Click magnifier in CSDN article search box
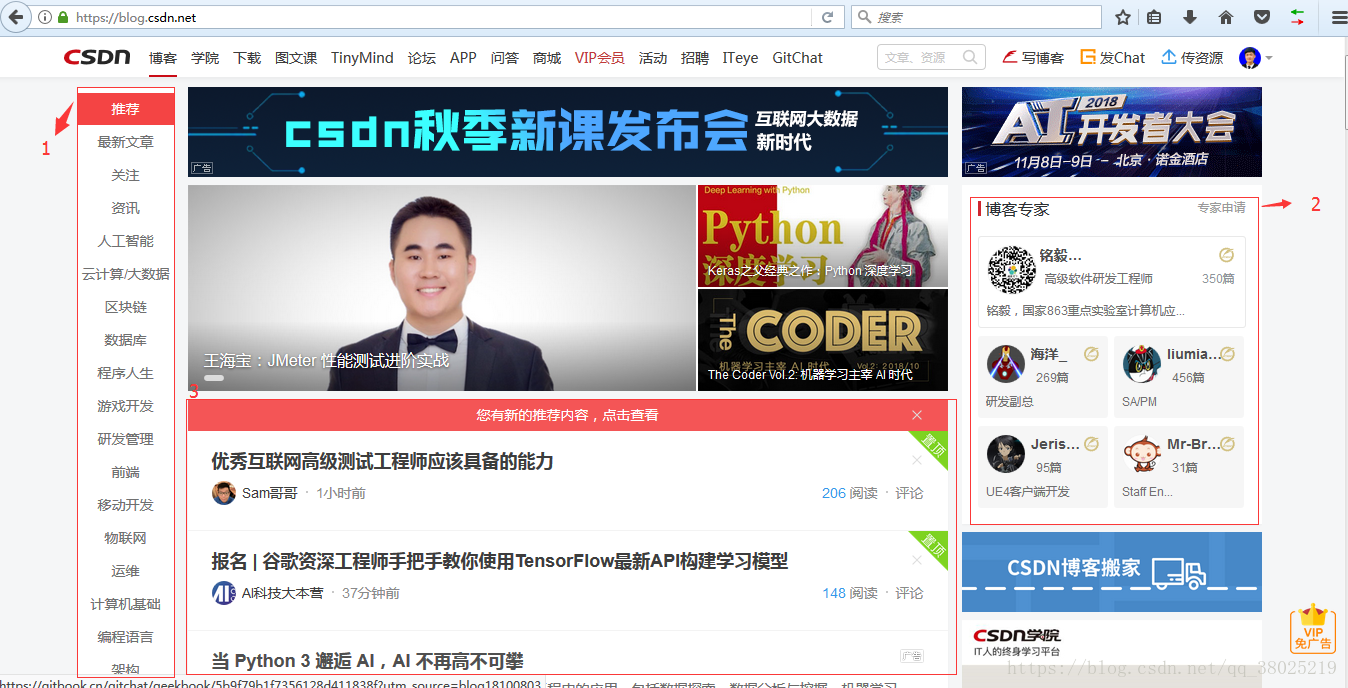The image size is (1348, 688). 970,58
